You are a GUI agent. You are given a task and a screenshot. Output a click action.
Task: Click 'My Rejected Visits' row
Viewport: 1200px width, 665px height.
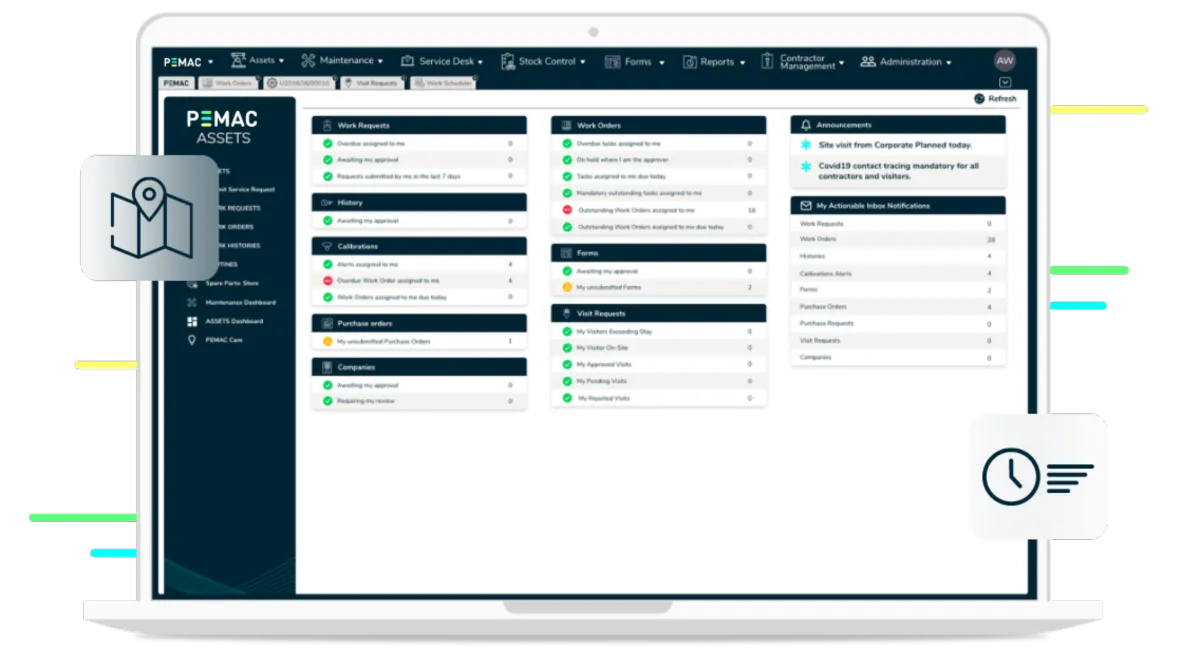[659, 398]
